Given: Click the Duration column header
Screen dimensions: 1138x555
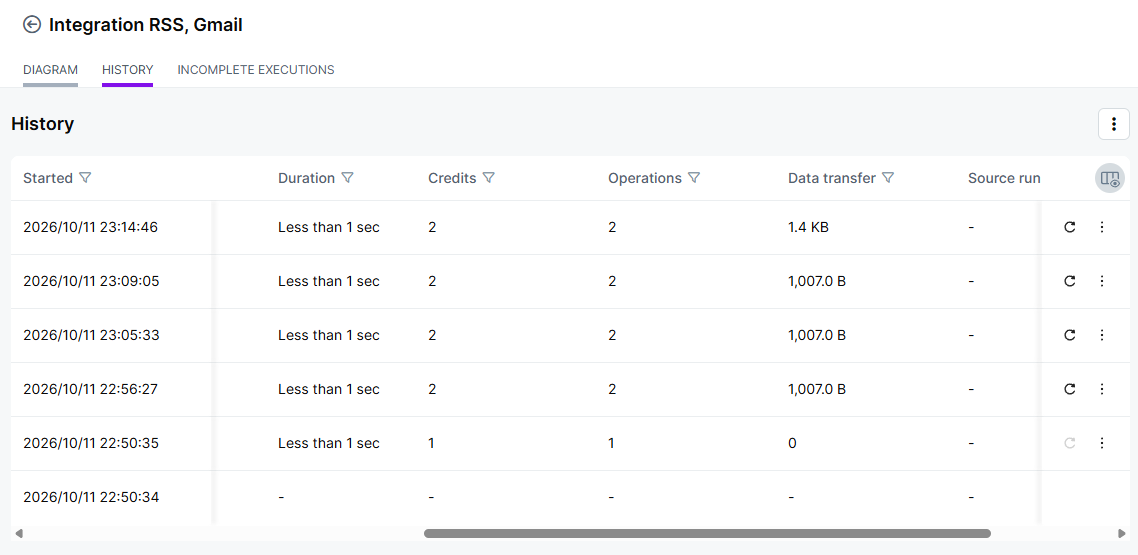Looking at the screenshot, I should pos(306,178).
